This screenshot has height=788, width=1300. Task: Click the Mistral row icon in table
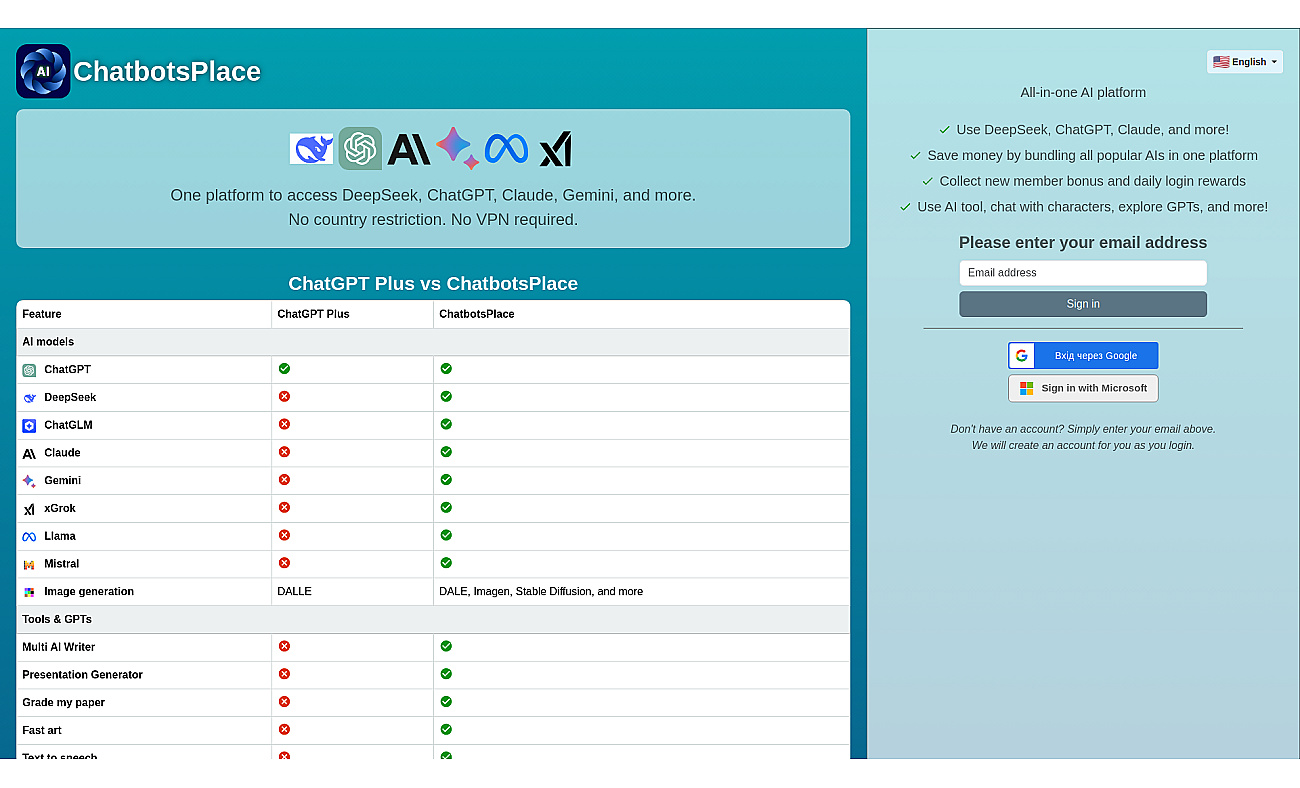point(29,564)
